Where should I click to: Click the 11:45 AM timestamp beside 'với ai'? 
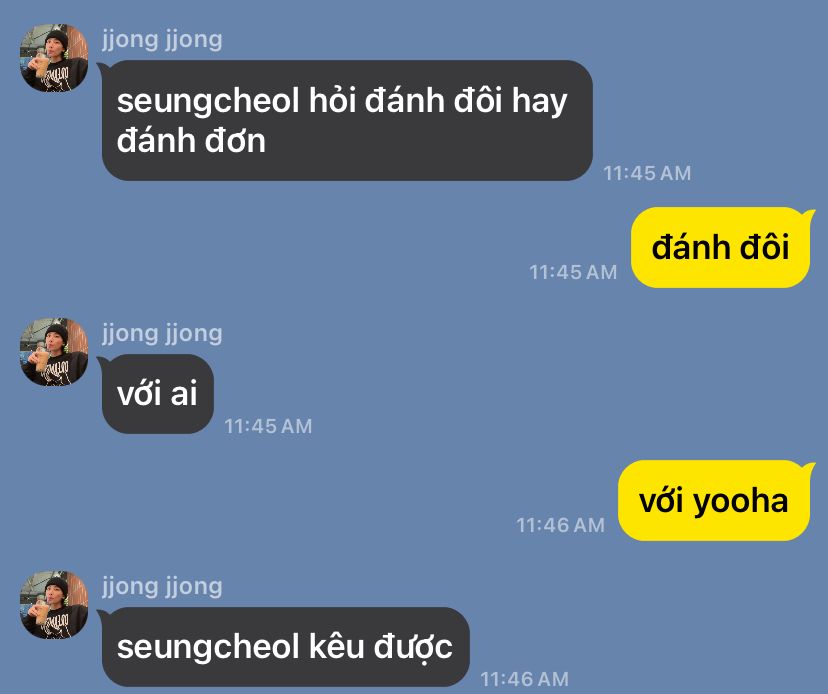tap(268, 426)
